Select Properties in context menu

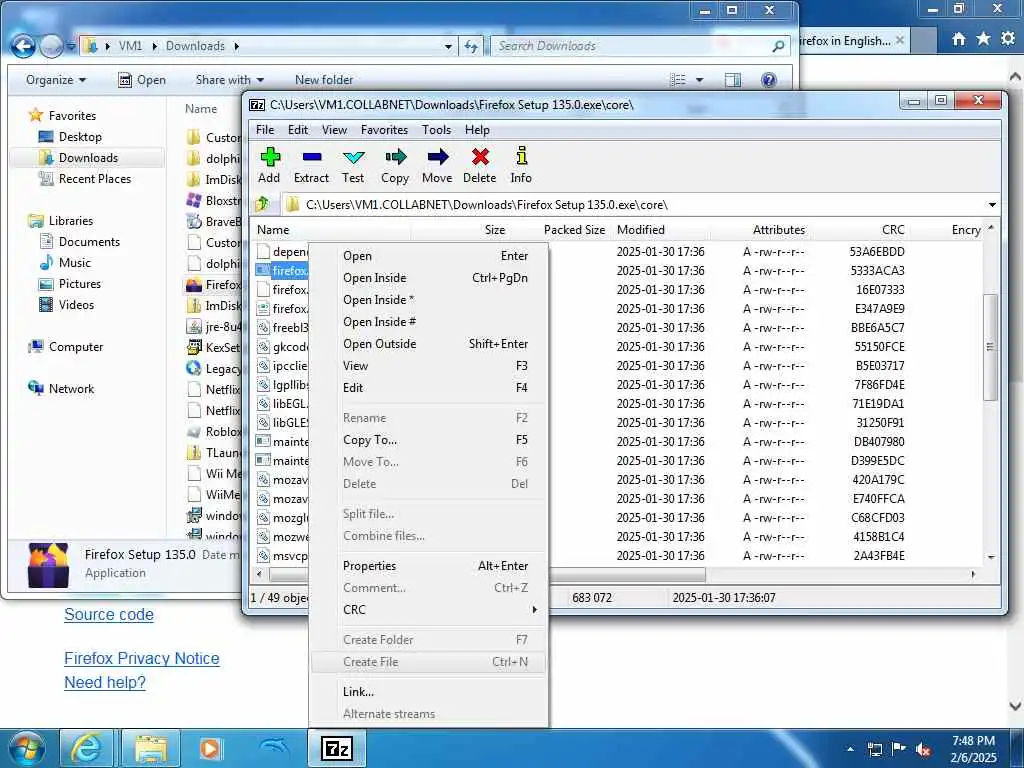[x=369, y=566]
